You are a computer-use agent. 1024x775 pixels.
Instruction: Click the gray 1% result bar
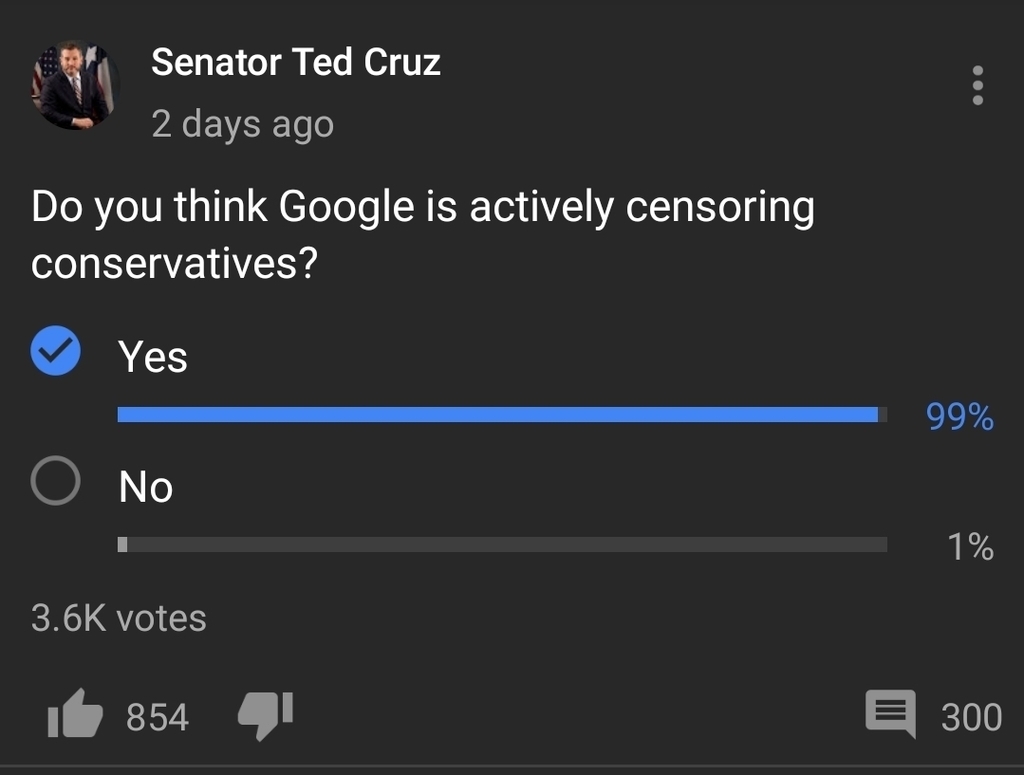click(x=502, y=545)
